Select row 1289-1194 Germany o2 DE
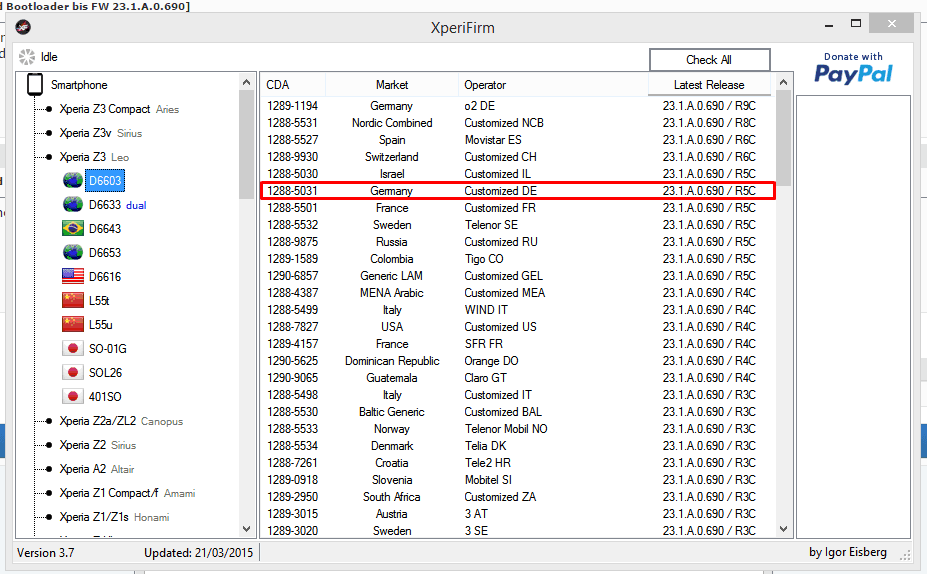927x574 pixels. tap(517, 106)
